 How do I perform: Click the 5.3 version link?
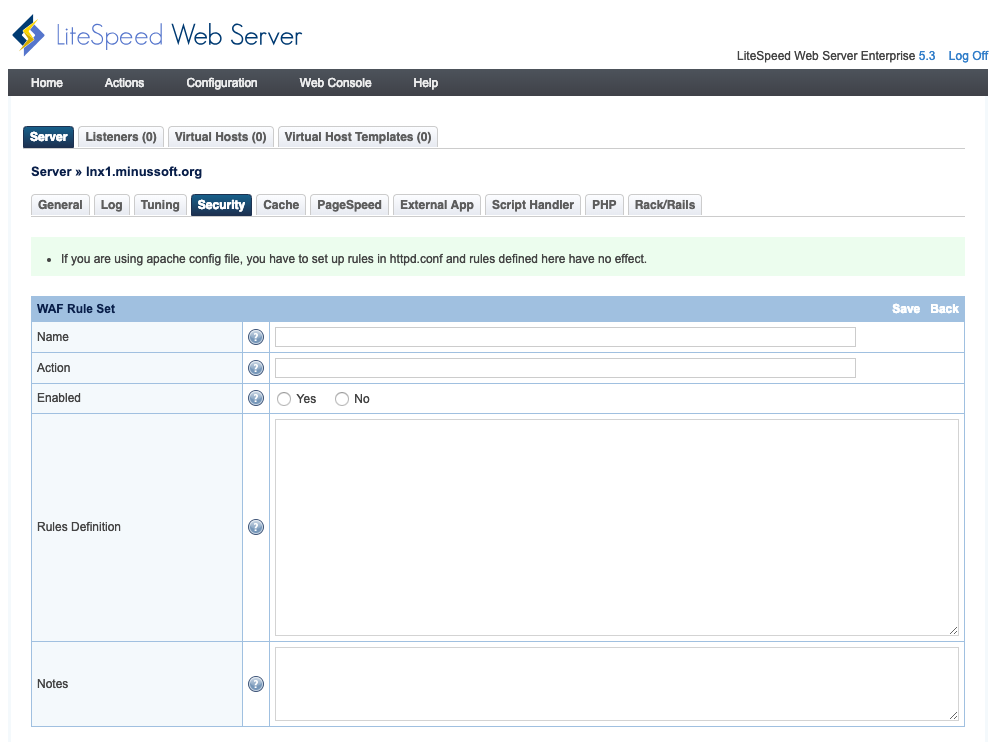(927, 56)
